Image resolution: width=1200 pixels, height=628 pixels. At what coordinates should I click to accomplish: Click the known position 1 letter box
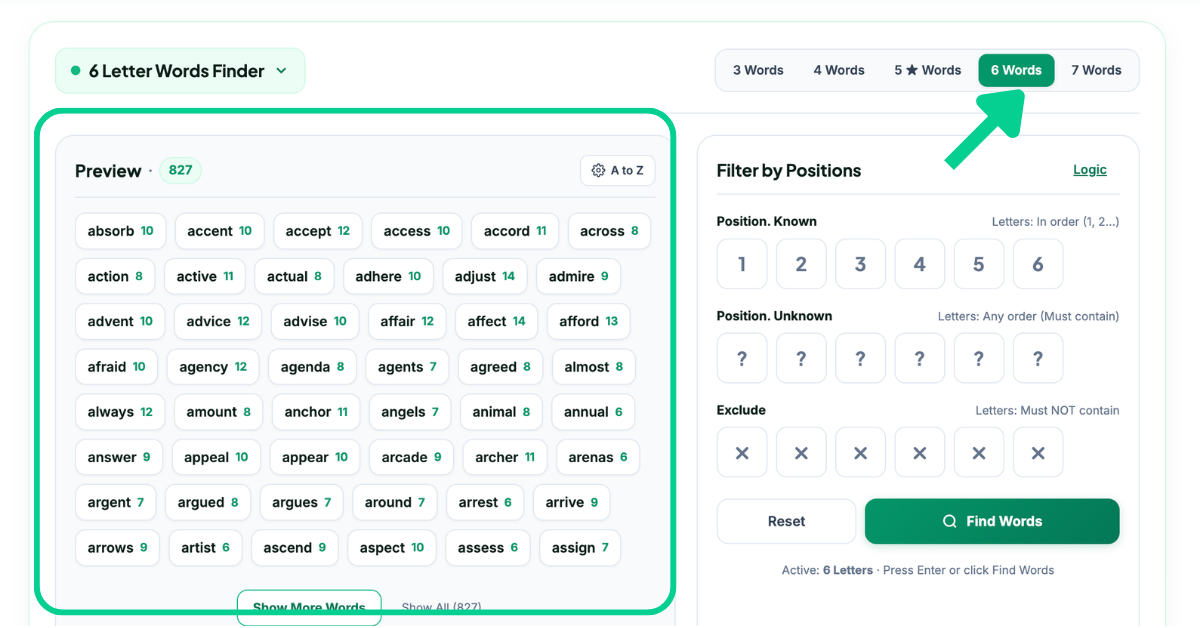[742, 264]
